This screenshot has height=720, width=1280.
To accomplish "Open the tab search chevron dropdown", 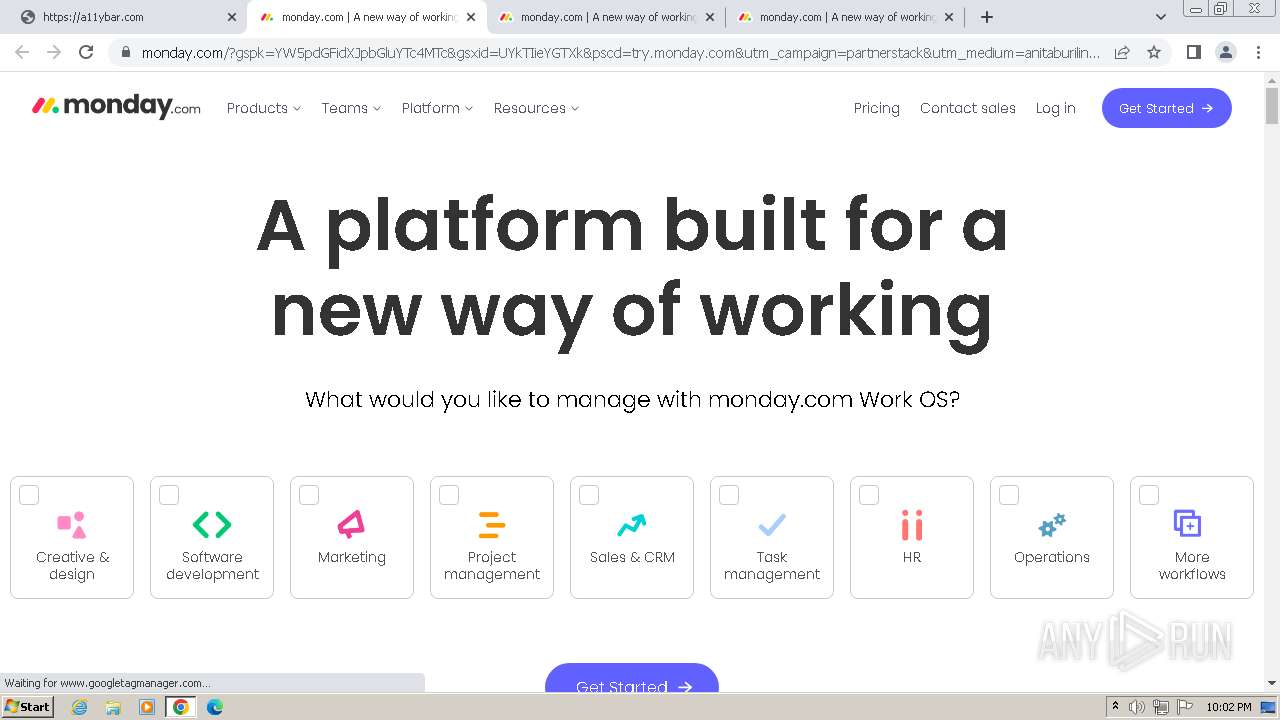I will tap(1160, 17).
